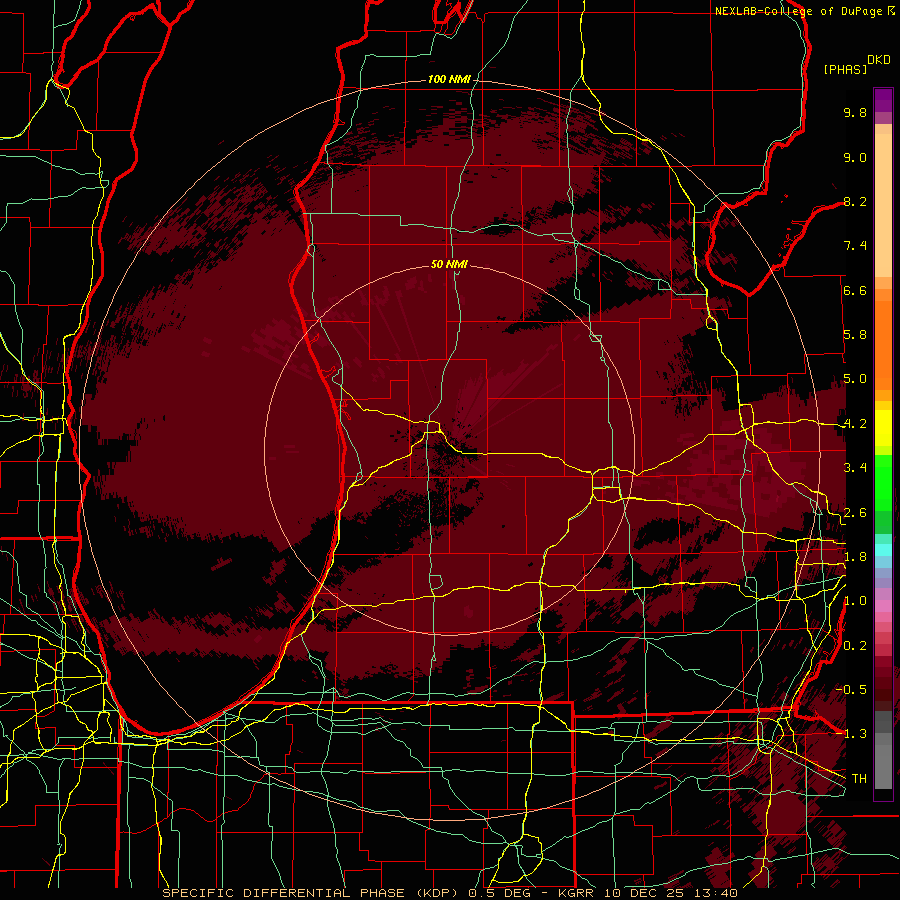Screen dimensions: 900x900
Task: Click the 100 NMI range ring label
Action: (x=448, y=79)
